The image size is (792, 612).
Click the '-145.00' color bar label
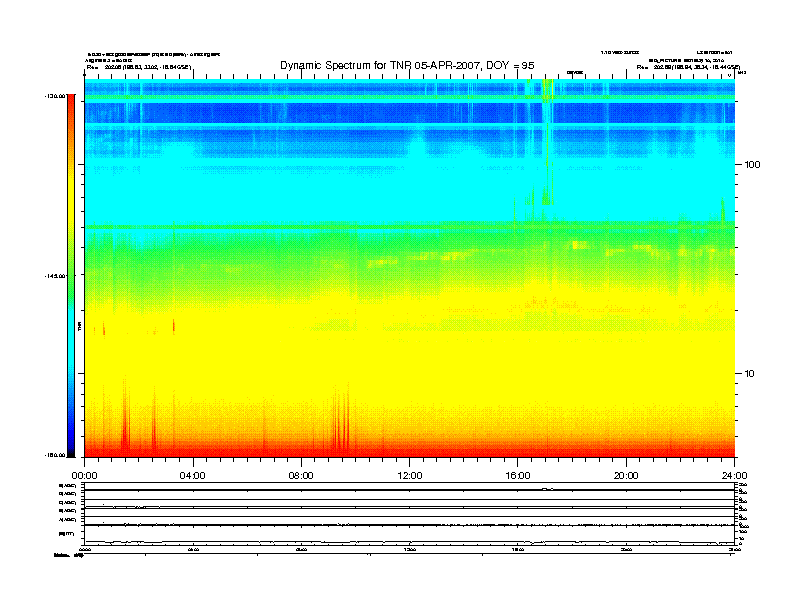(55, 276)
